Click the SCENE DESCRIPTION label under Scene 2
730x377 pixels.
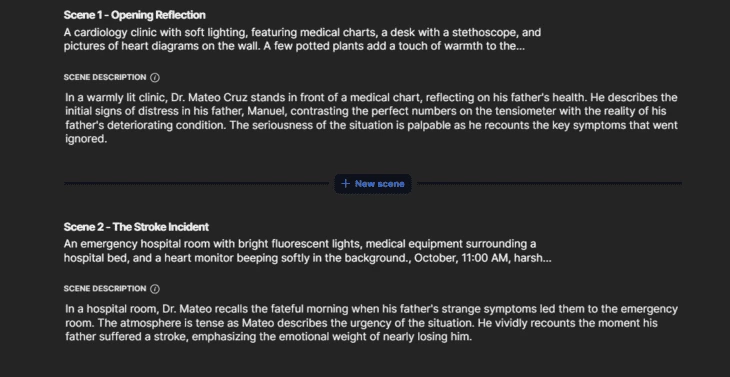point(105,289)
